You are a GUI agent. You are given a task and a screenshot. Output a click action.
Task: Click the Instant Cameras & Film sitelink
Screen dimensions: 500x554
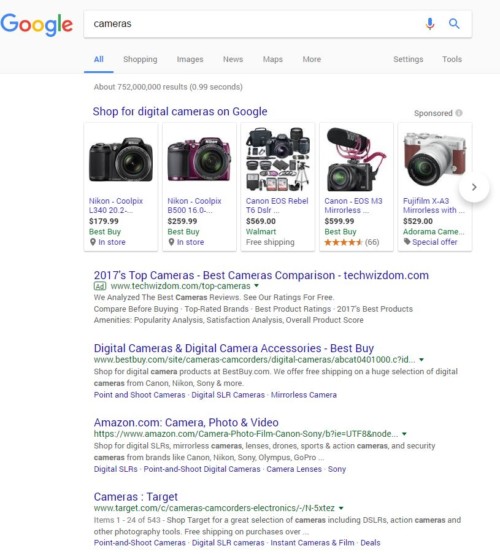click(x=312, y=543)
